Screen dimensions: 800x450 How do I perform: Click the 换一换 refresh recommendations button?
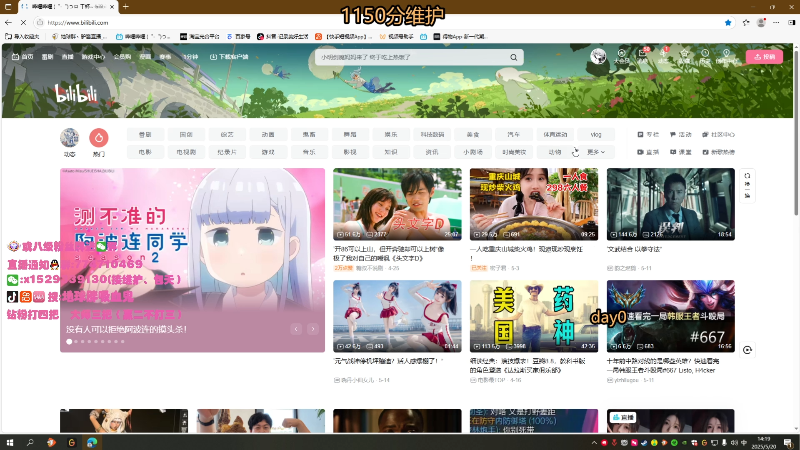(x=747, y=186)
